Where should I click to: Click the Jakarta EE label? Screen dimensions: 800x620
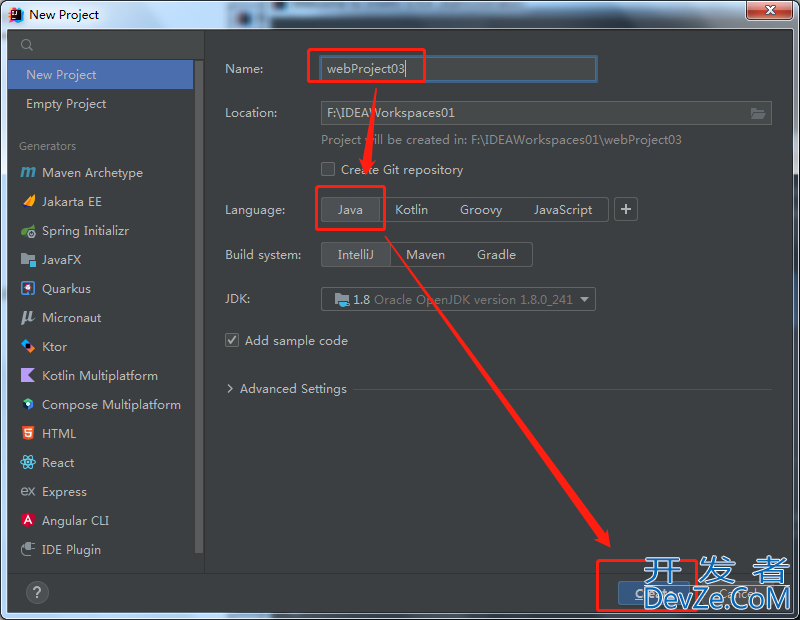point(71,202)
